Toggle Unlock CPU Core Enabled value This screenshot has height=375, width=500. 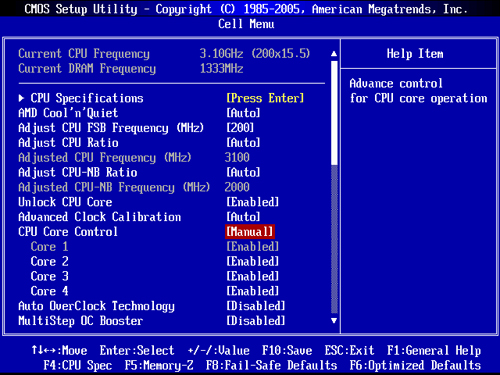point(252,202)
